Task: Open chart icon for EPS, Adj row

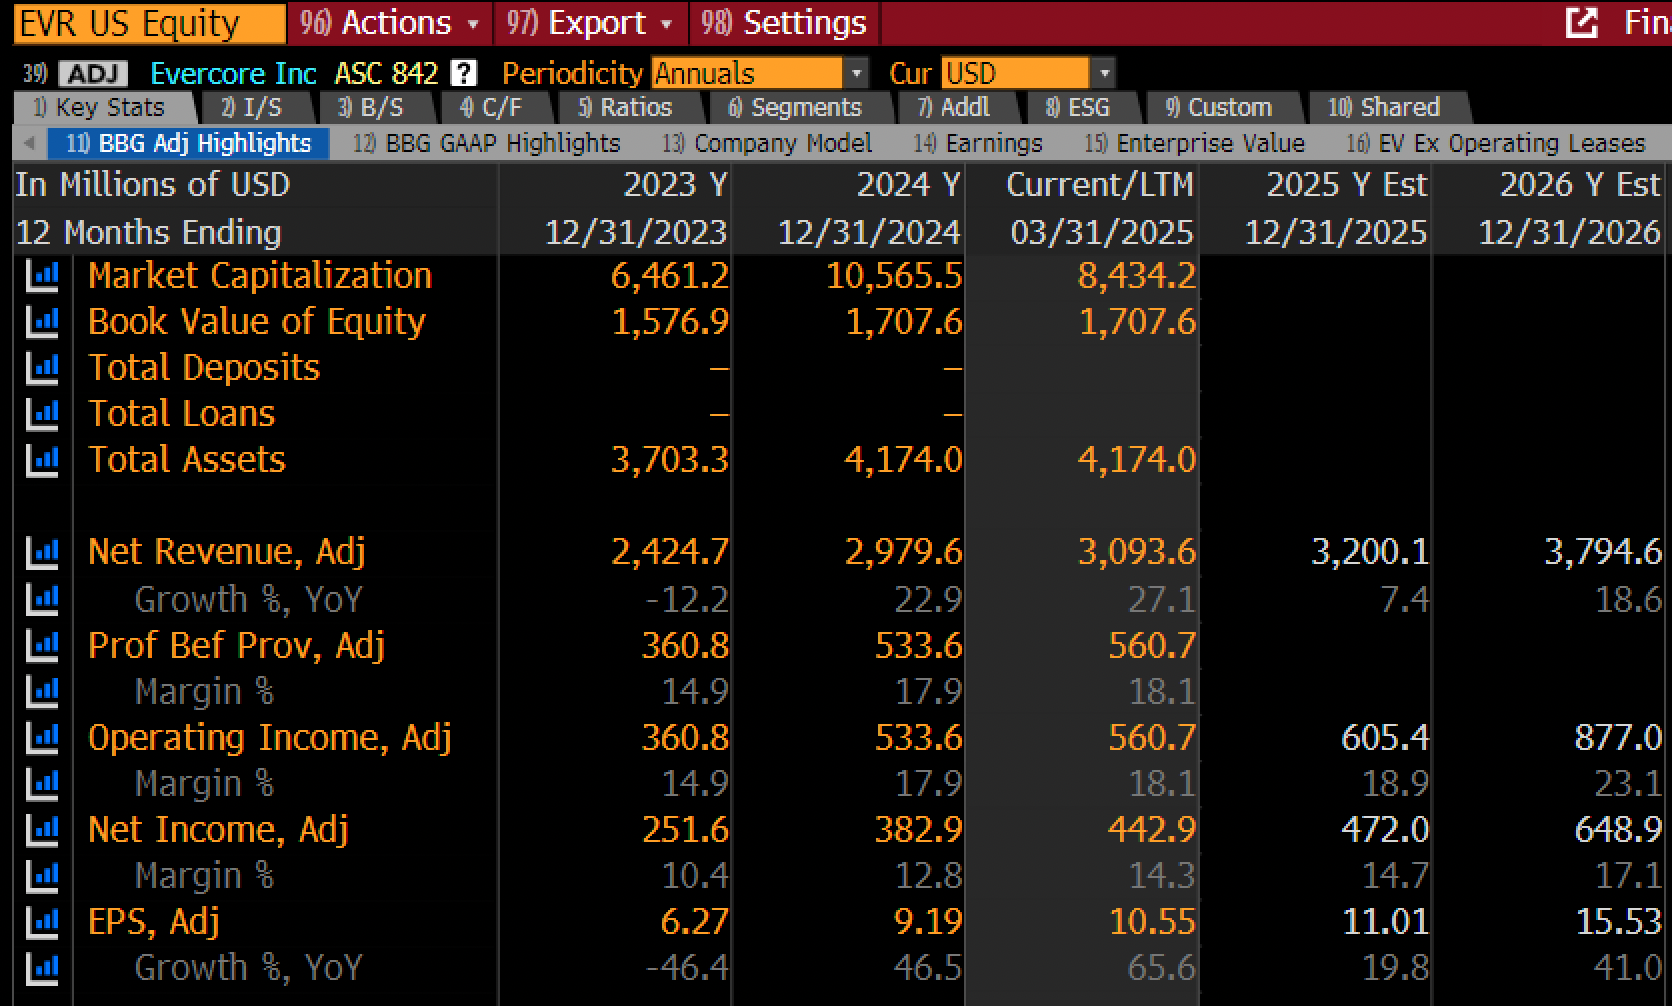Action: click(42, 922)
